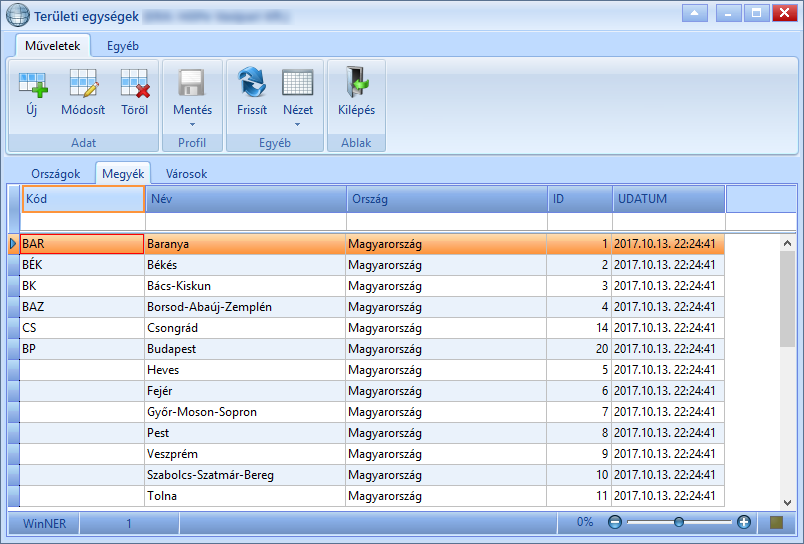This screenshot has width=804, height=544.
Task: Switch to the Országok tab
Action: 55,174
